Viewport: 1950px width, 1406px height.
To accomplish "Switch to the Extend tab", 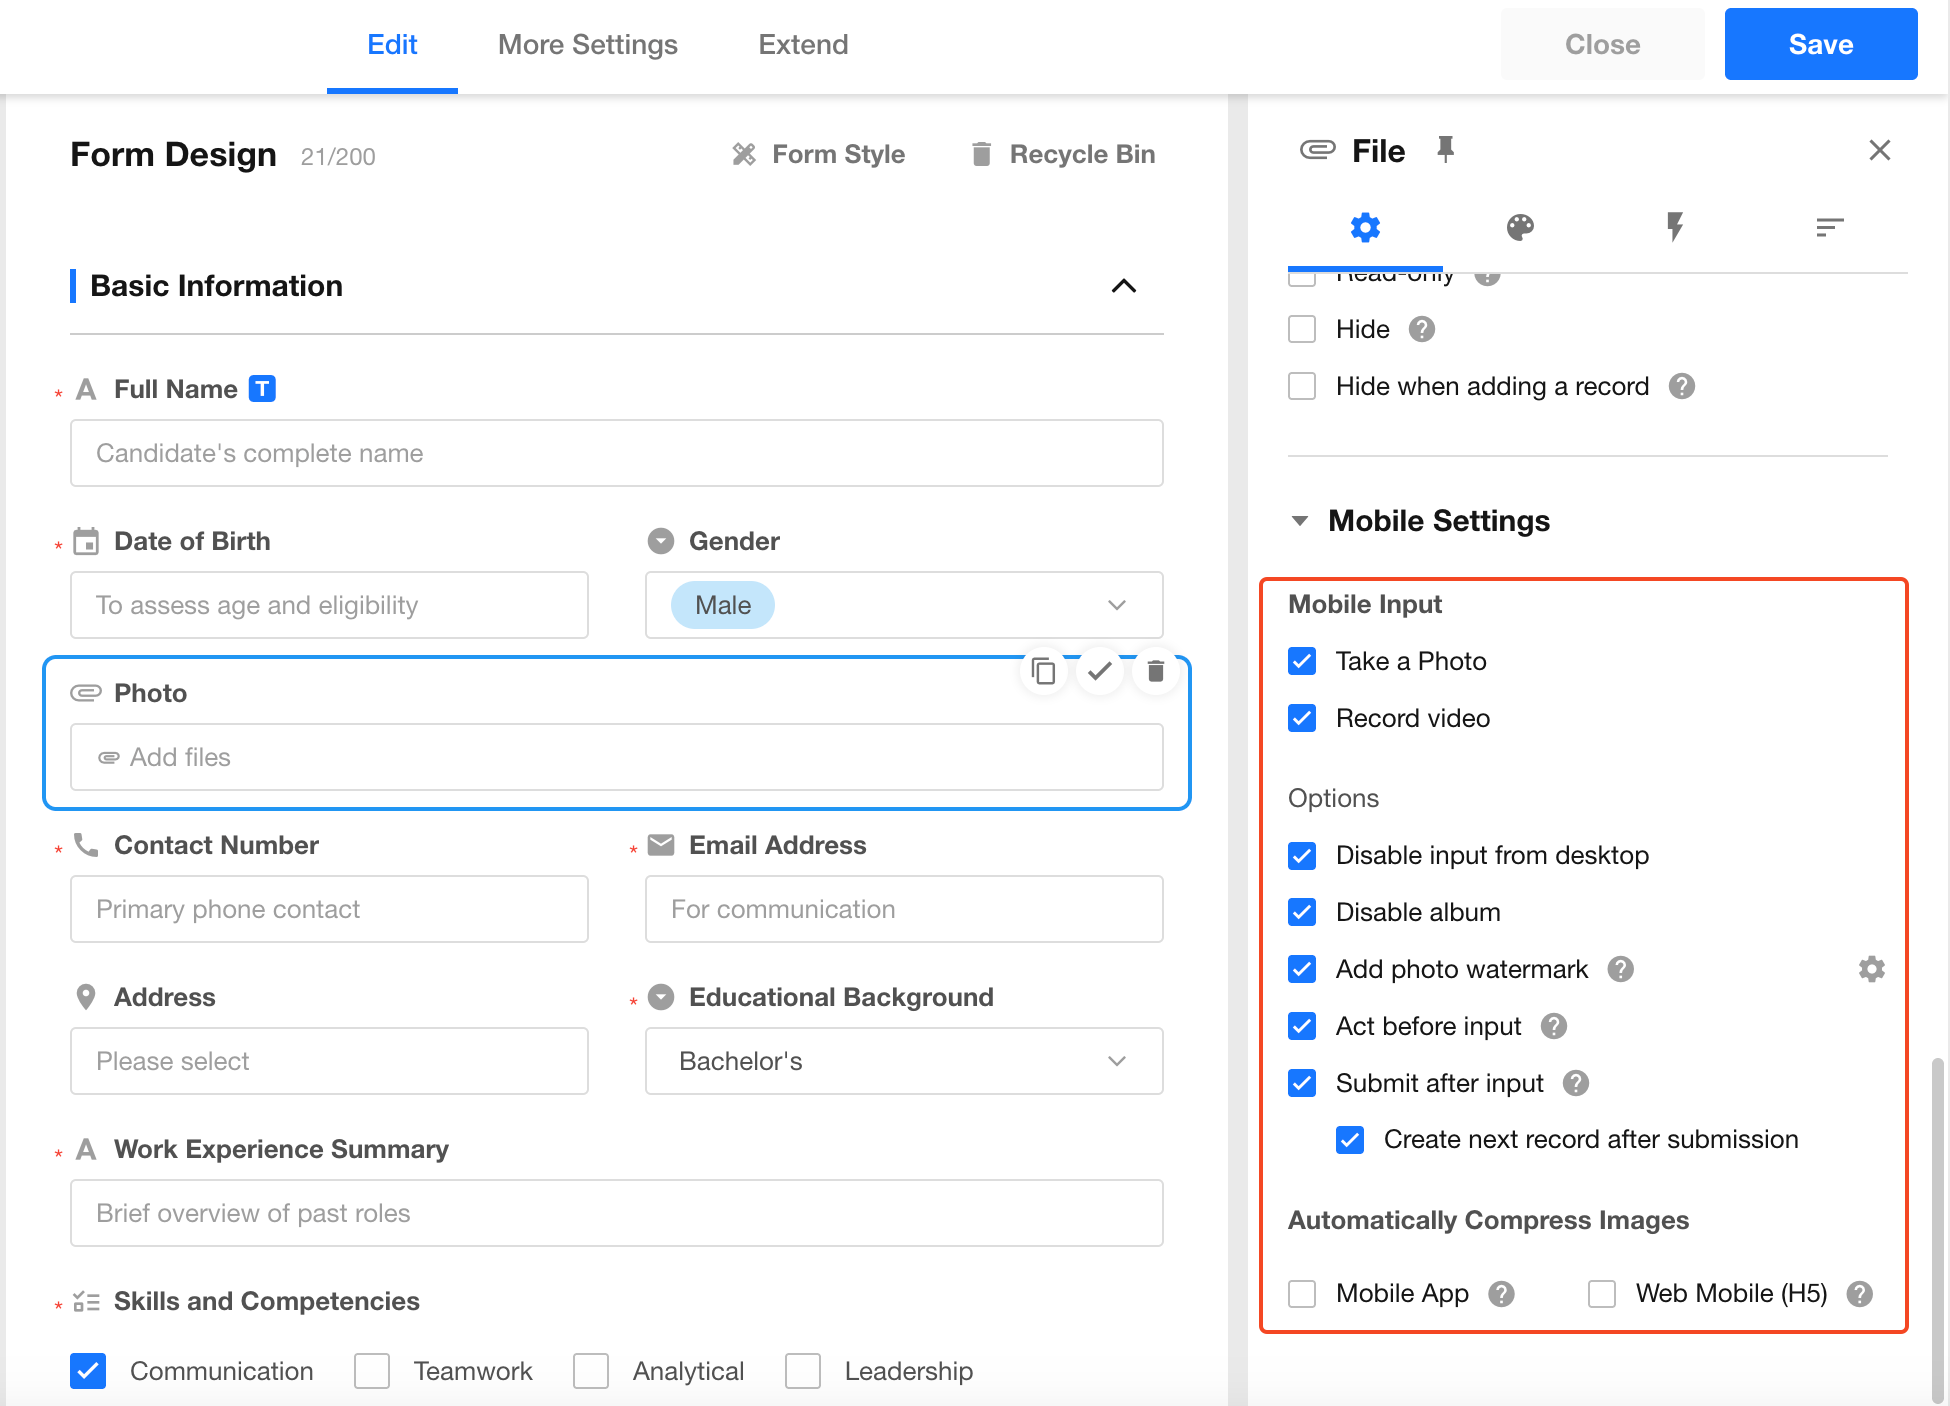I will coord(803,45).
